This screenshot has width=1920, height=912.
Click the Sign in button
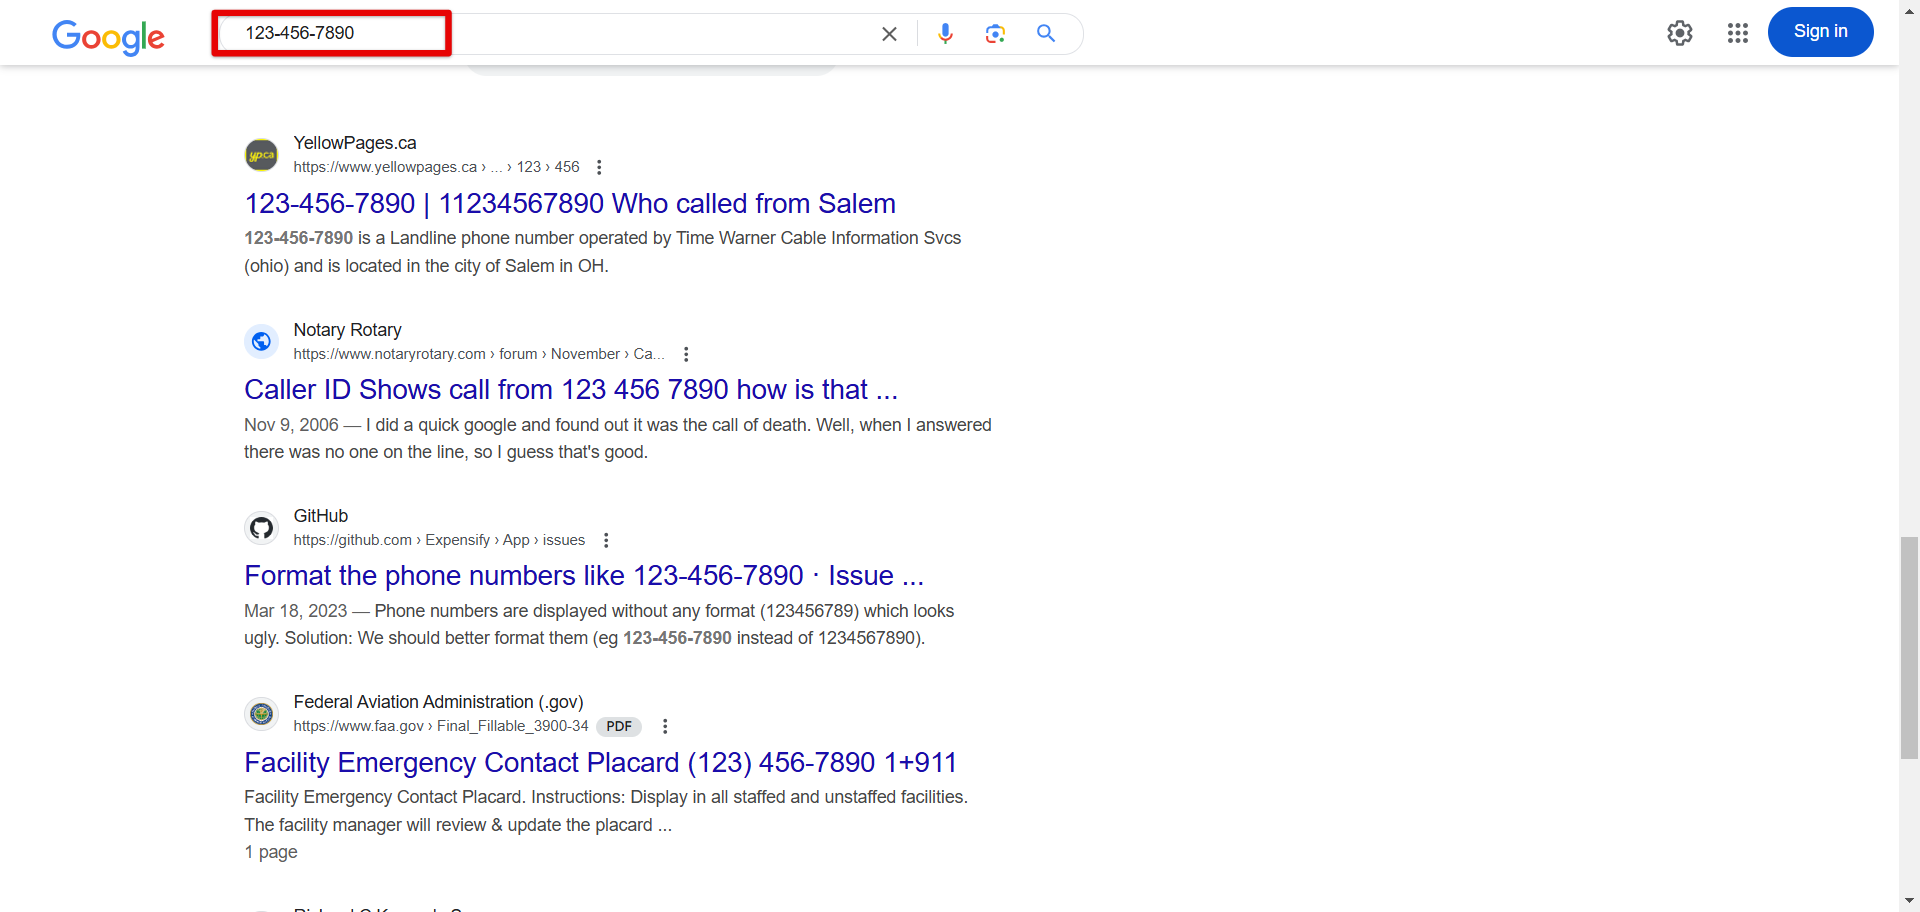pyautogui.click(x=1820, y=32)
